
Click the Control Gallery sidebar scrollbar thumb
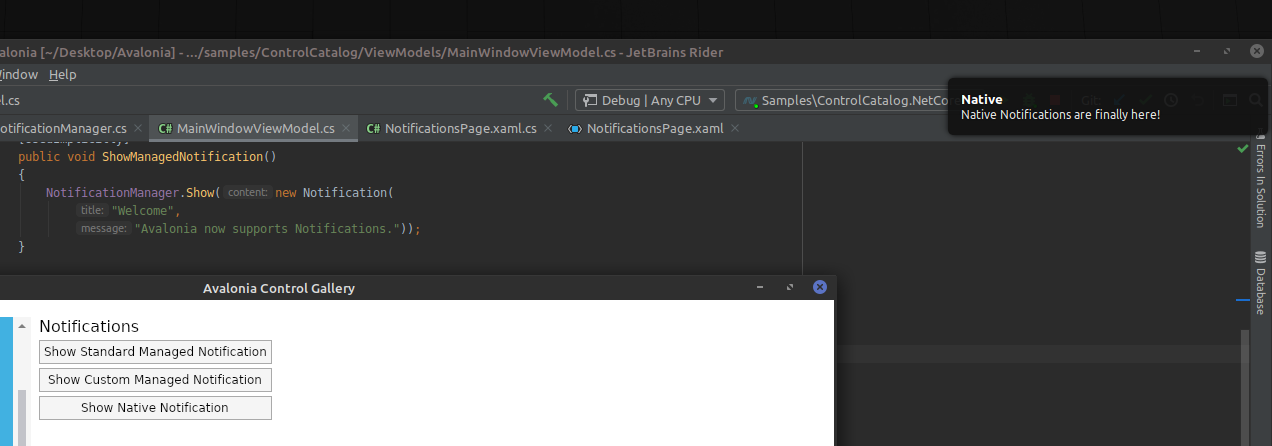coord(21,417)
